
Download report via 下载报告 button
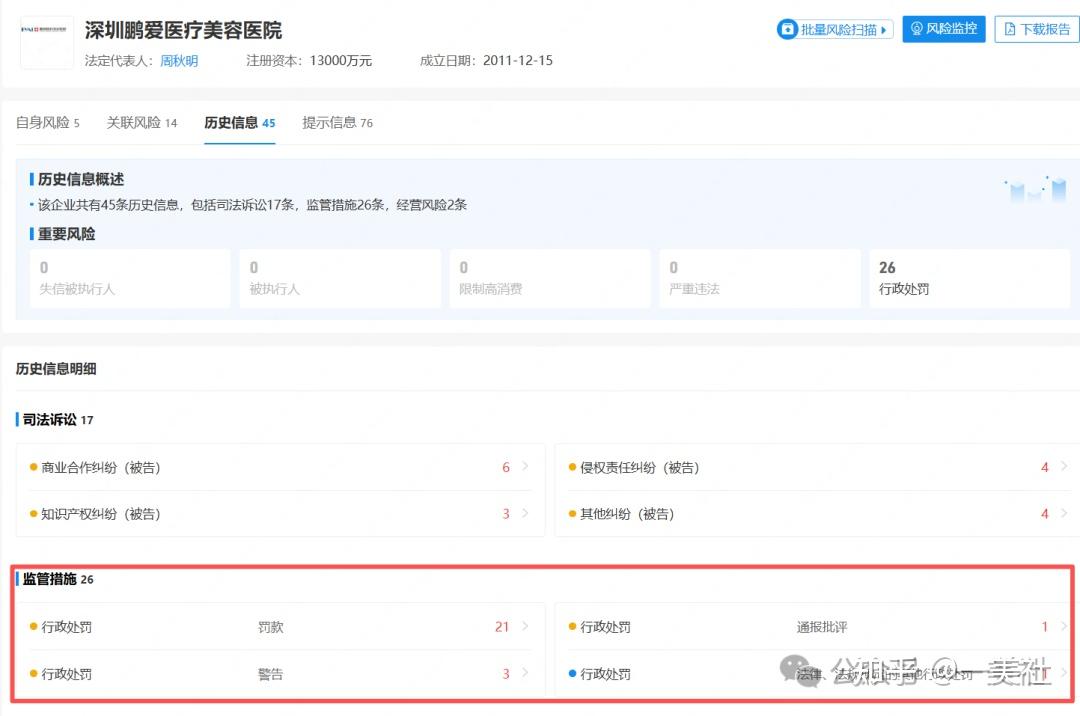pos(1037,29)
